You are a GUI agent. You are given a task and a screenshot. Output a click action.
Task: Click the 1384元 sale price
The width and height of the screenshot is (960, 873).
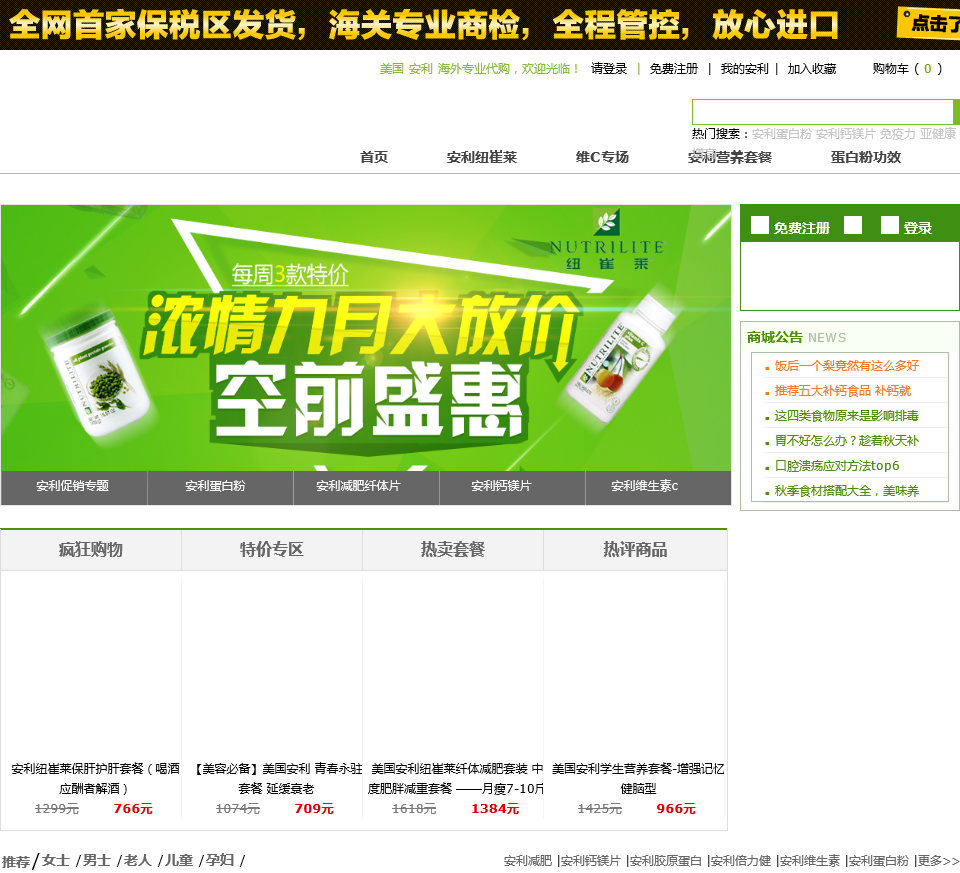[495, 809]
